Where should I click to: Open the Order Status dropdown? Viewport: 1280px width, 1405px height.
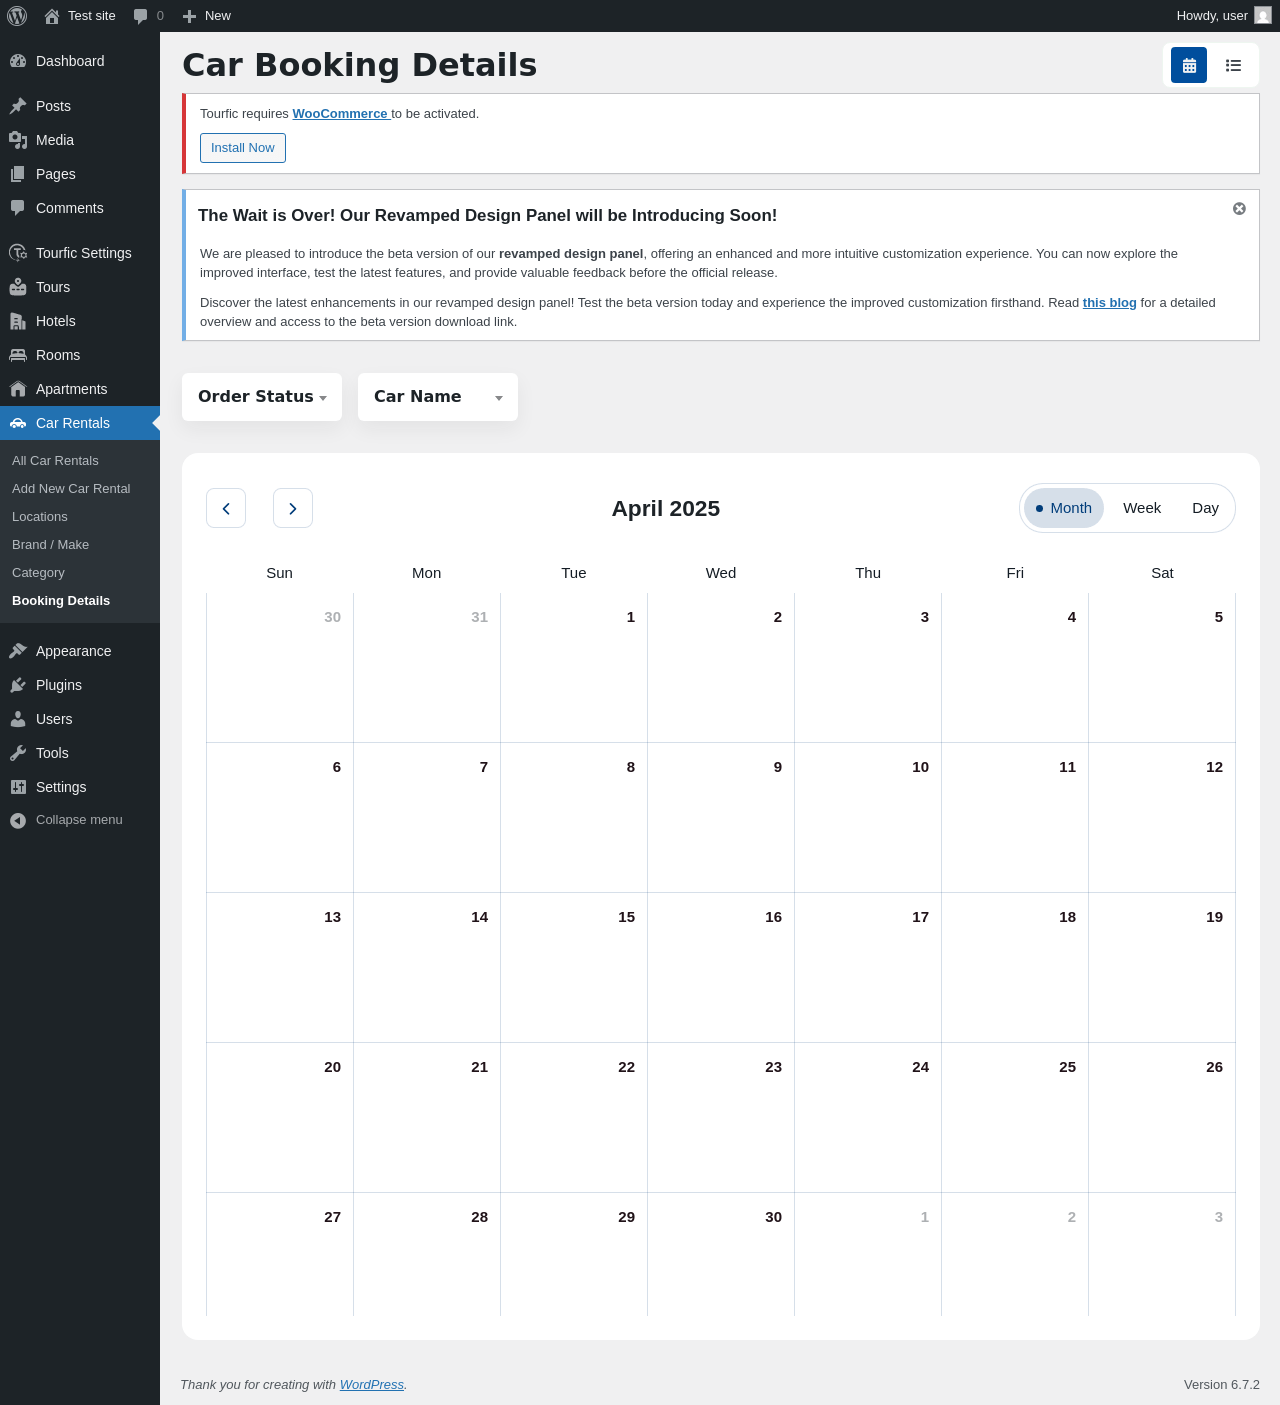pyautogui.click(x=262, y=397)
